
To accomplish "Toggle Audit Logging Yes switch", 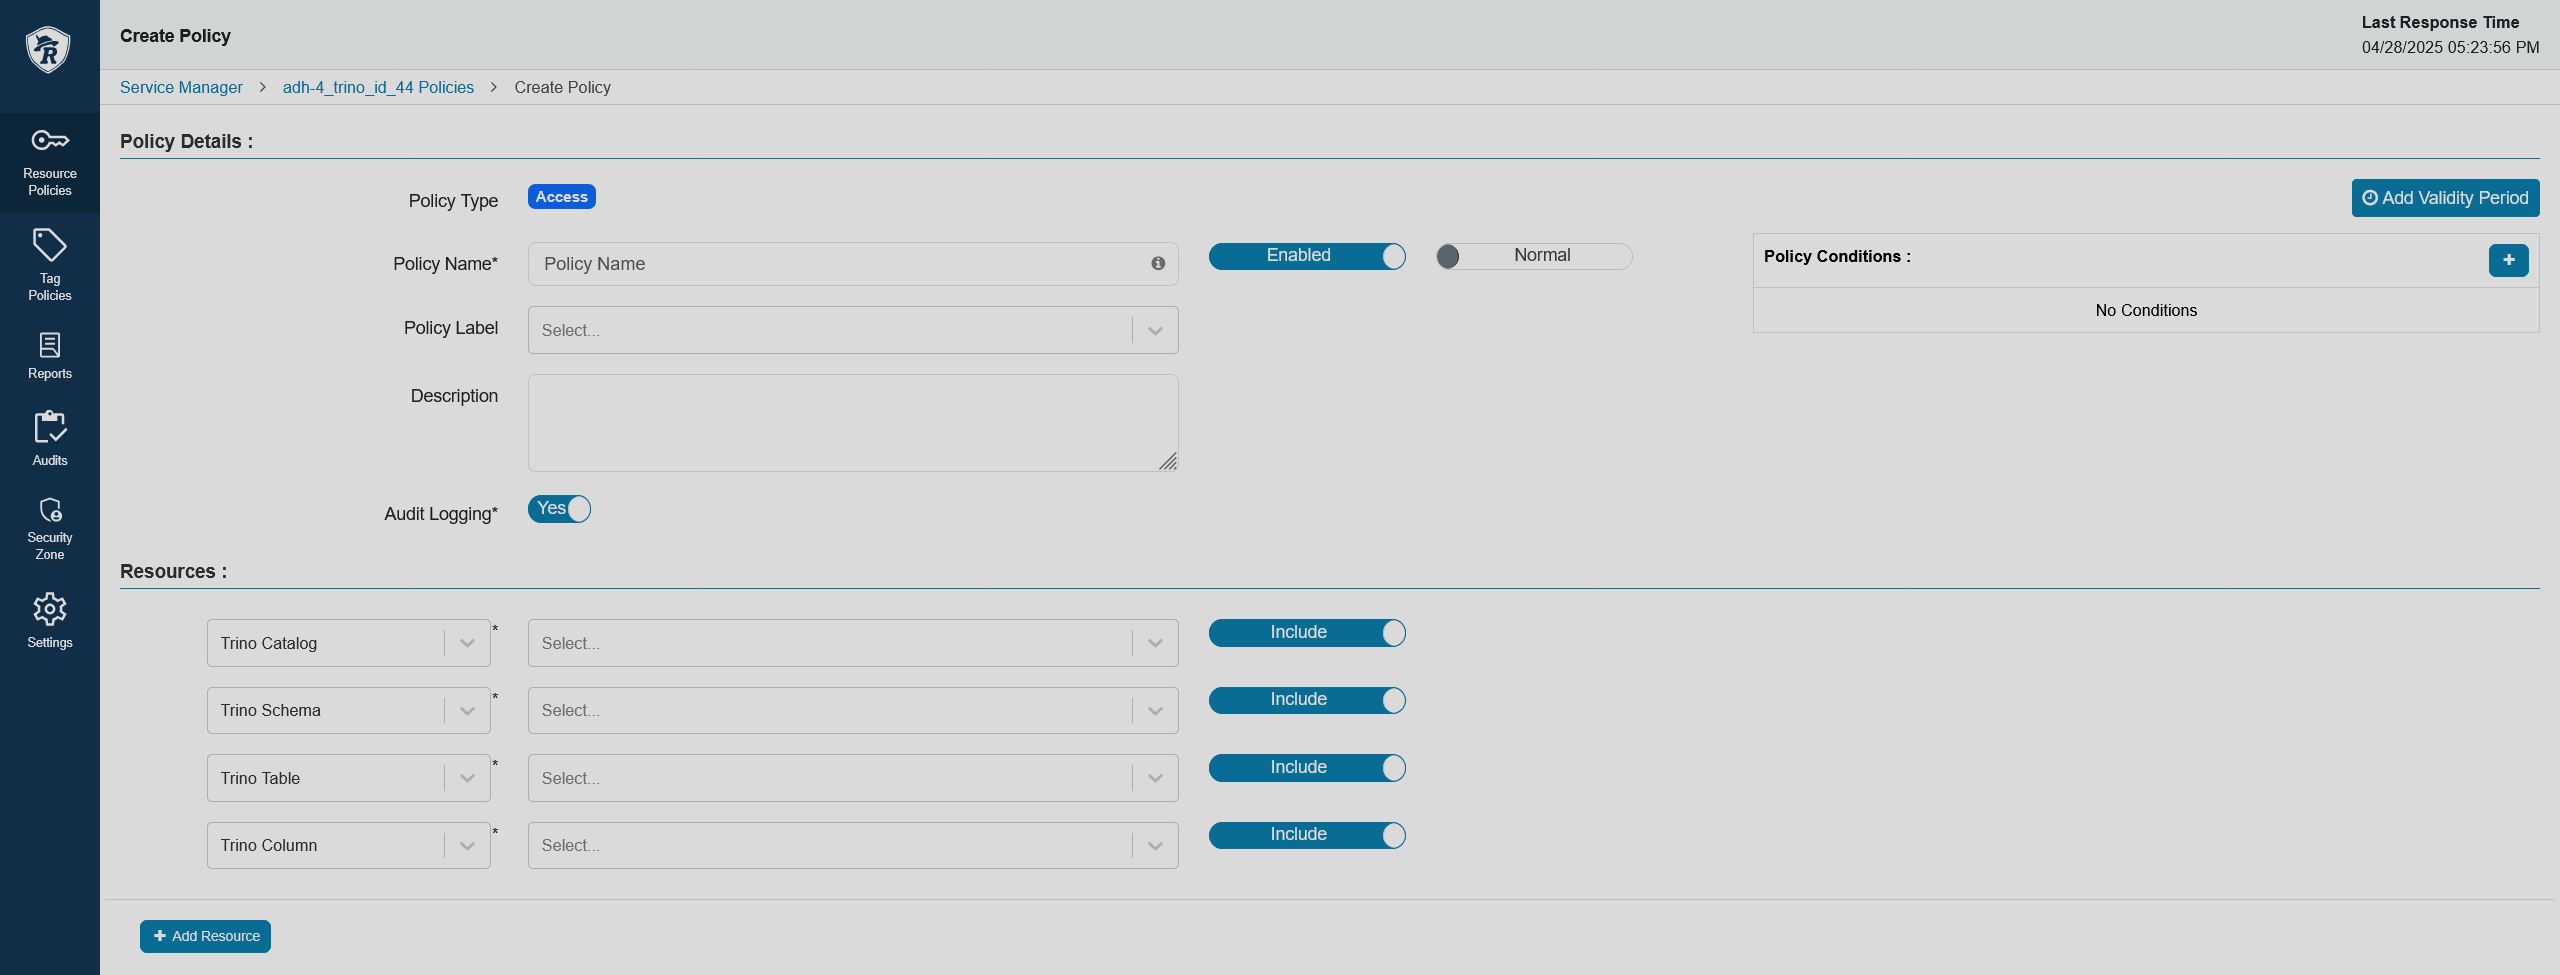I will coord(559,509).
